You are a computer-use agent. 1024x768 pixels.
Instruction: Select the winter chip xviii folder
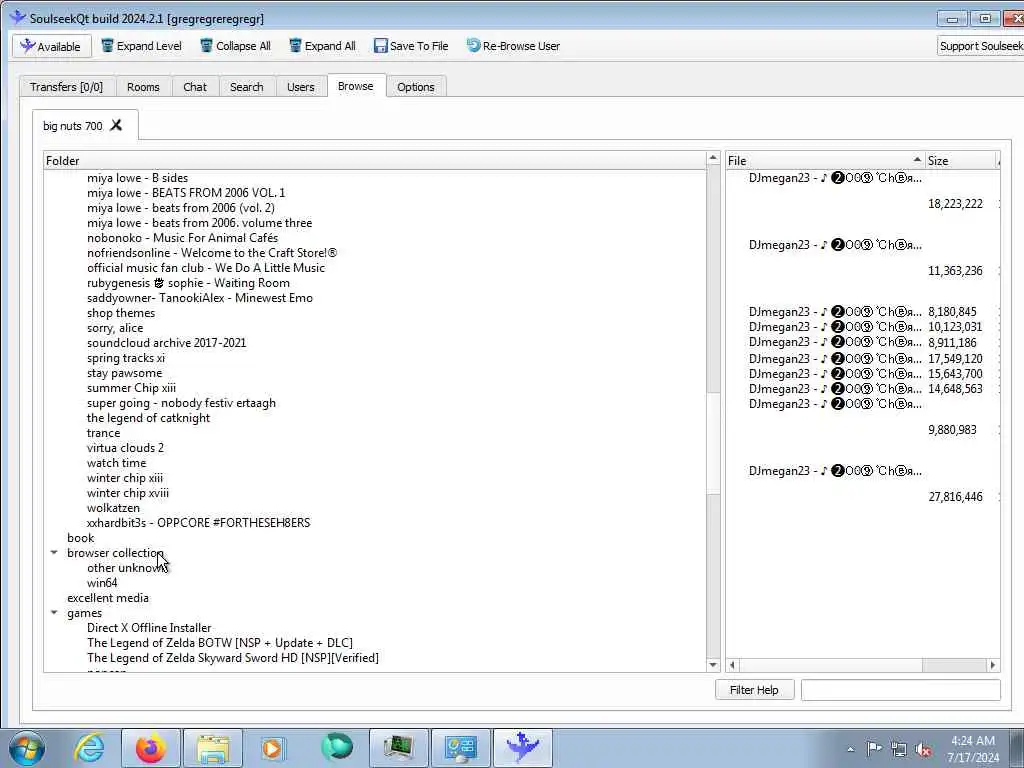pyautogui.click(x=128, y=493)
